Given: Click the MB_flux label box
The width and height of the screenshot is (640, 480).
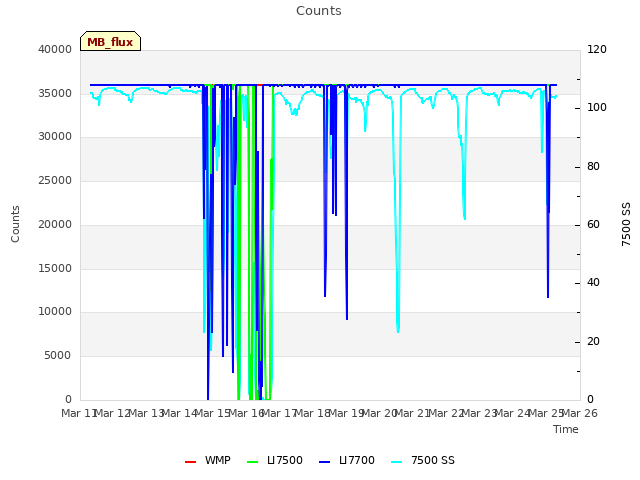Looking at the screenshot, I should click(x=110, y=41).
